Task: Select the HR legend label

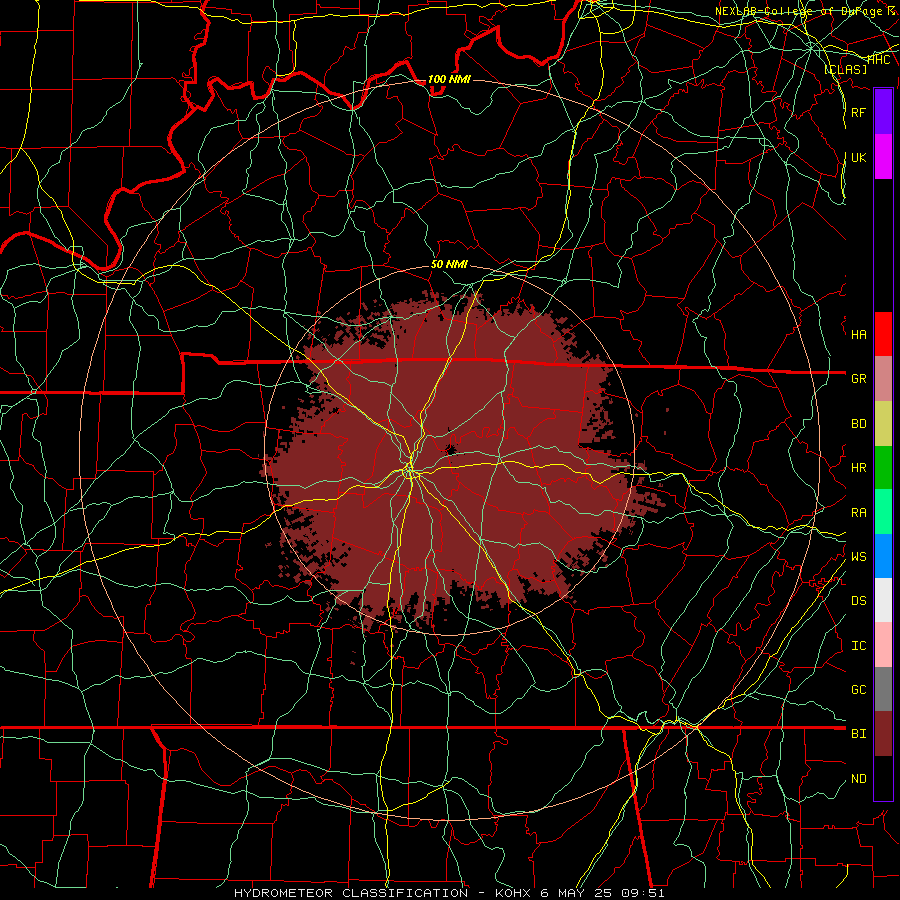Action: point(859,468)
